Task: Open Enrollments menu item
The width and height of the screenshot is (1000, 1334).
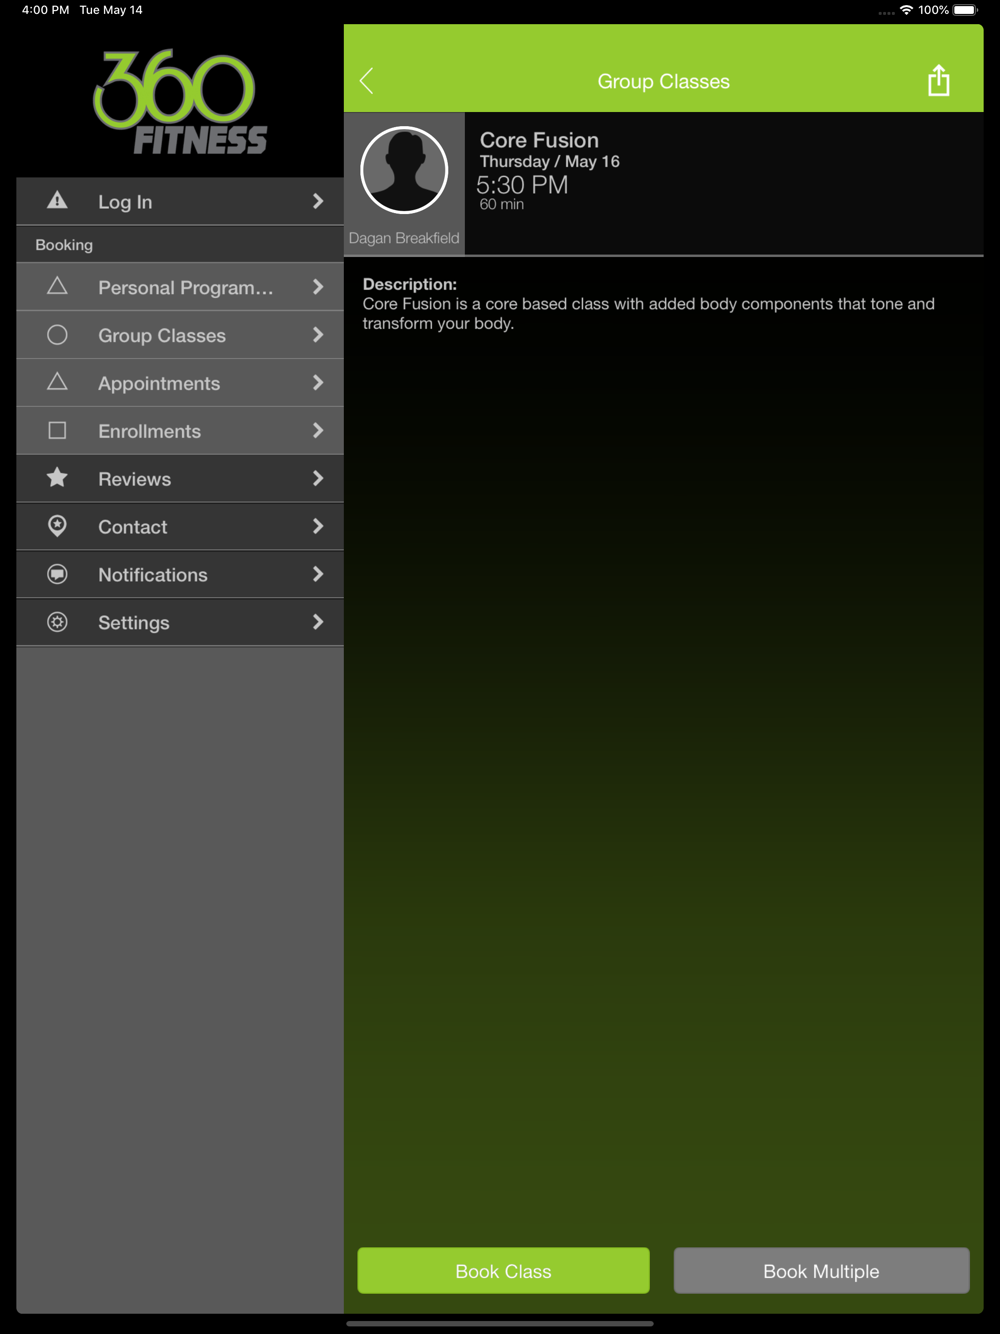Action: coord(180,431)
